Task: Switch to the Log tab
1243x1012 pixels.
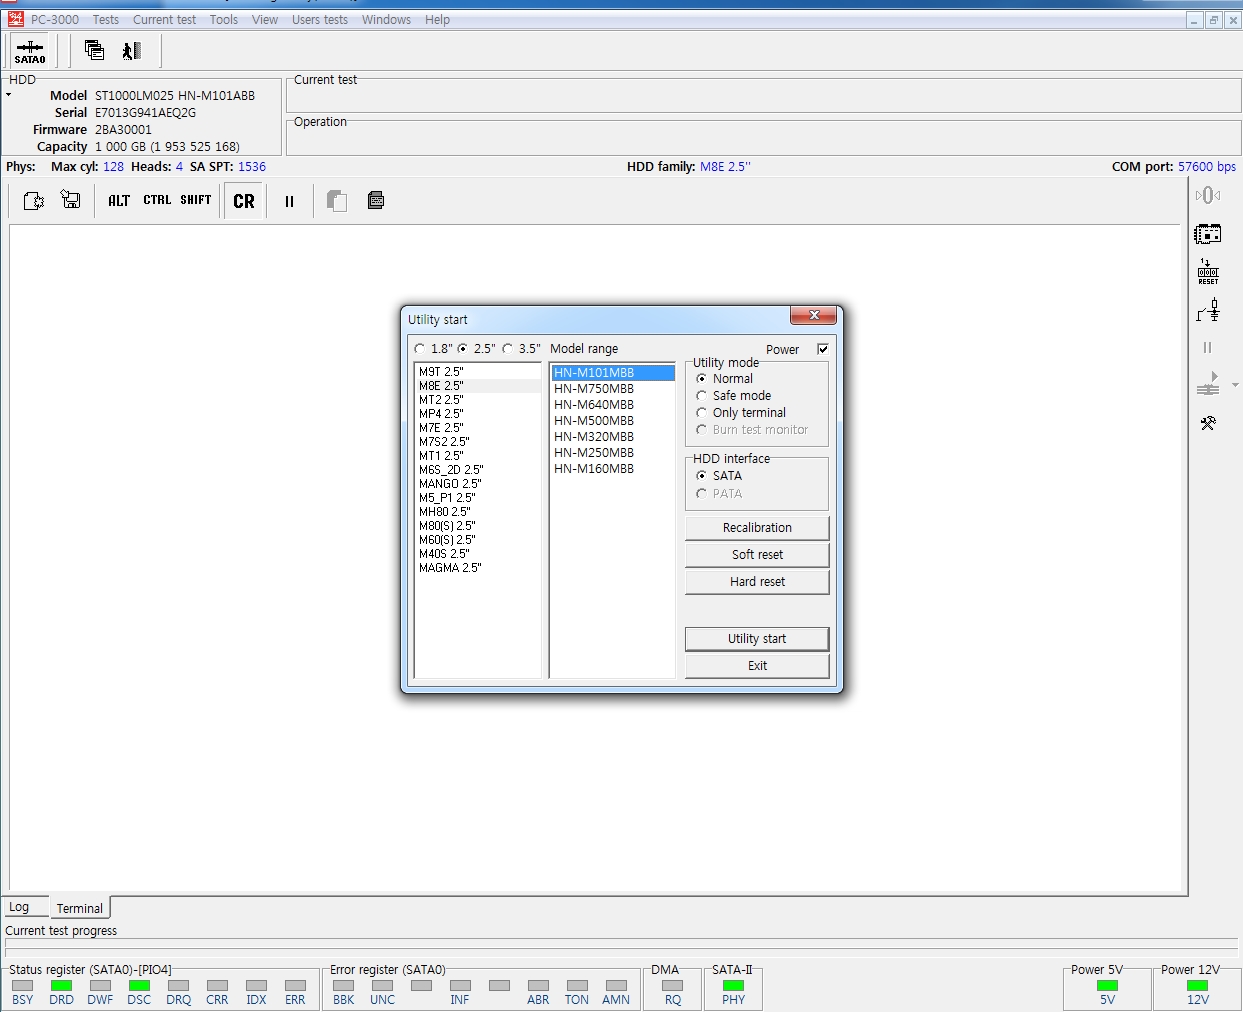Action: 20,907
